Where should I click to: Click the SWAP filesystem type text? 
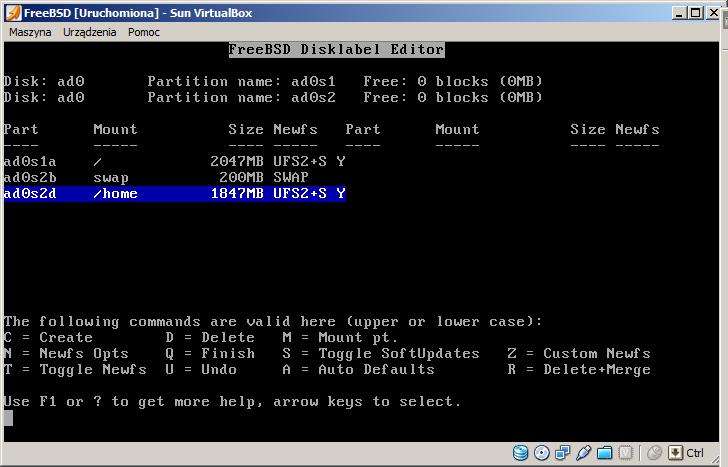[x=291, y=177]
